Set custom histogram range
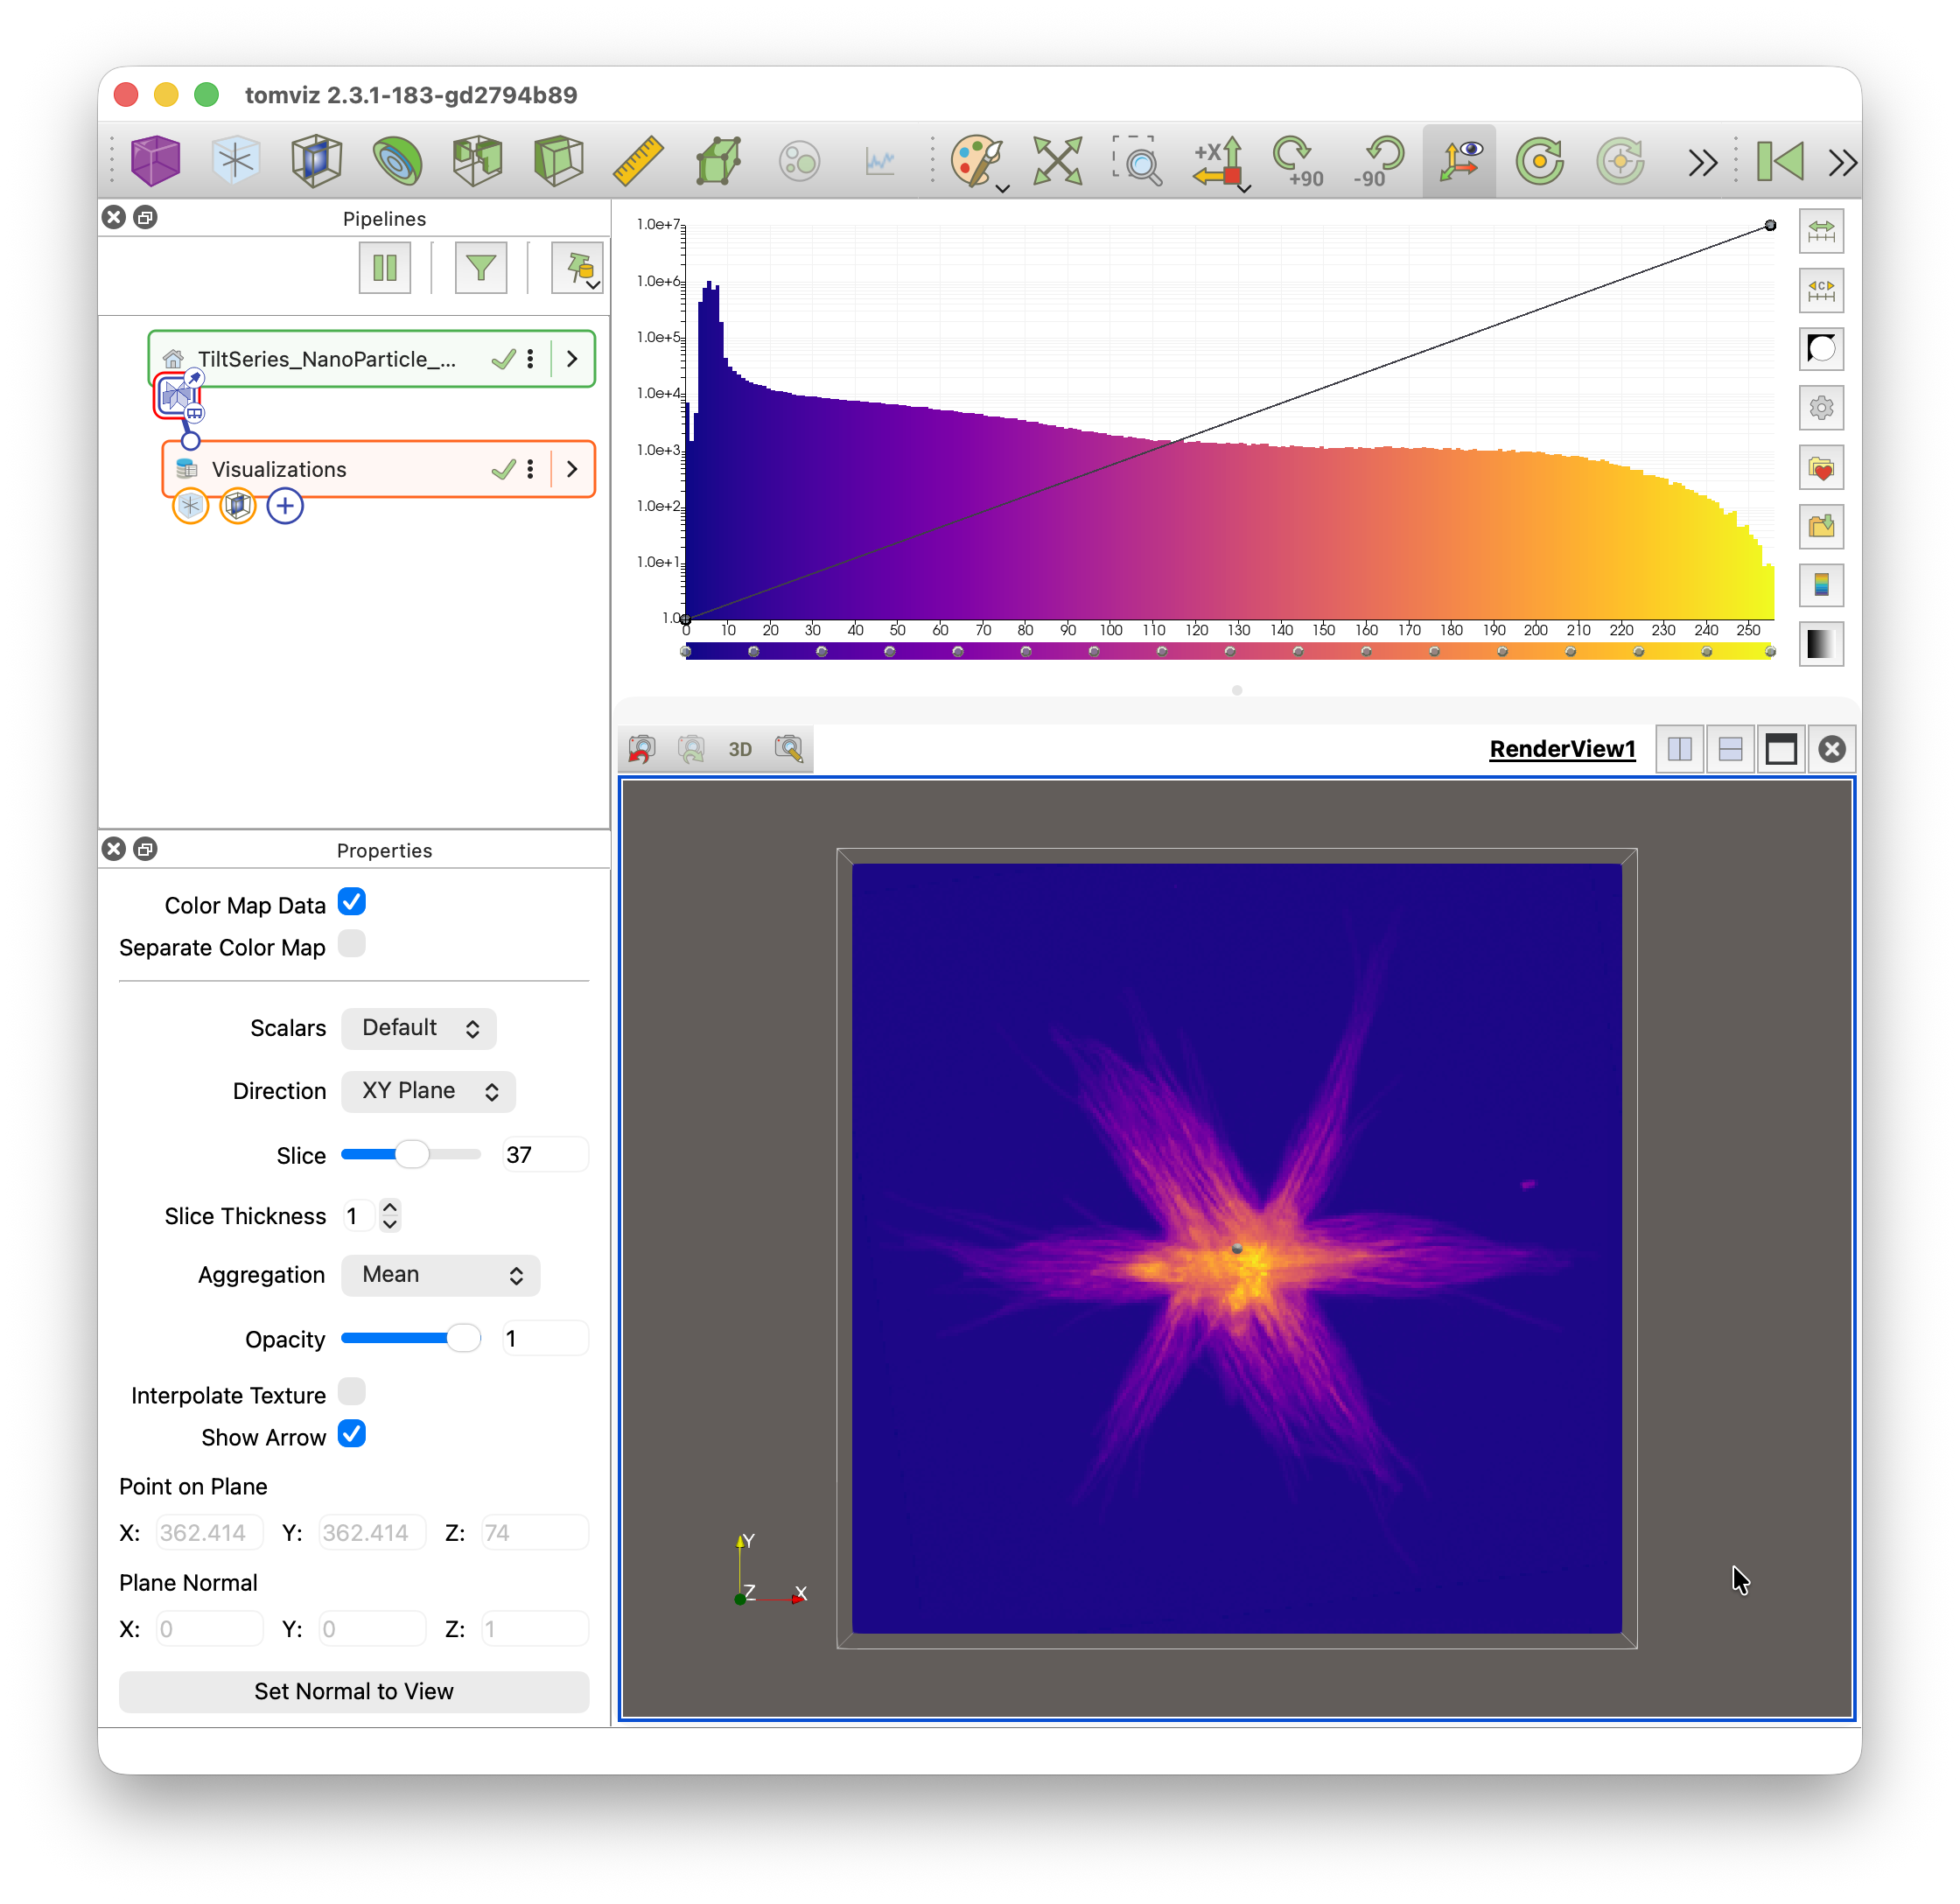This screenshot has height=1904, width=1960. coord(1821,290)
